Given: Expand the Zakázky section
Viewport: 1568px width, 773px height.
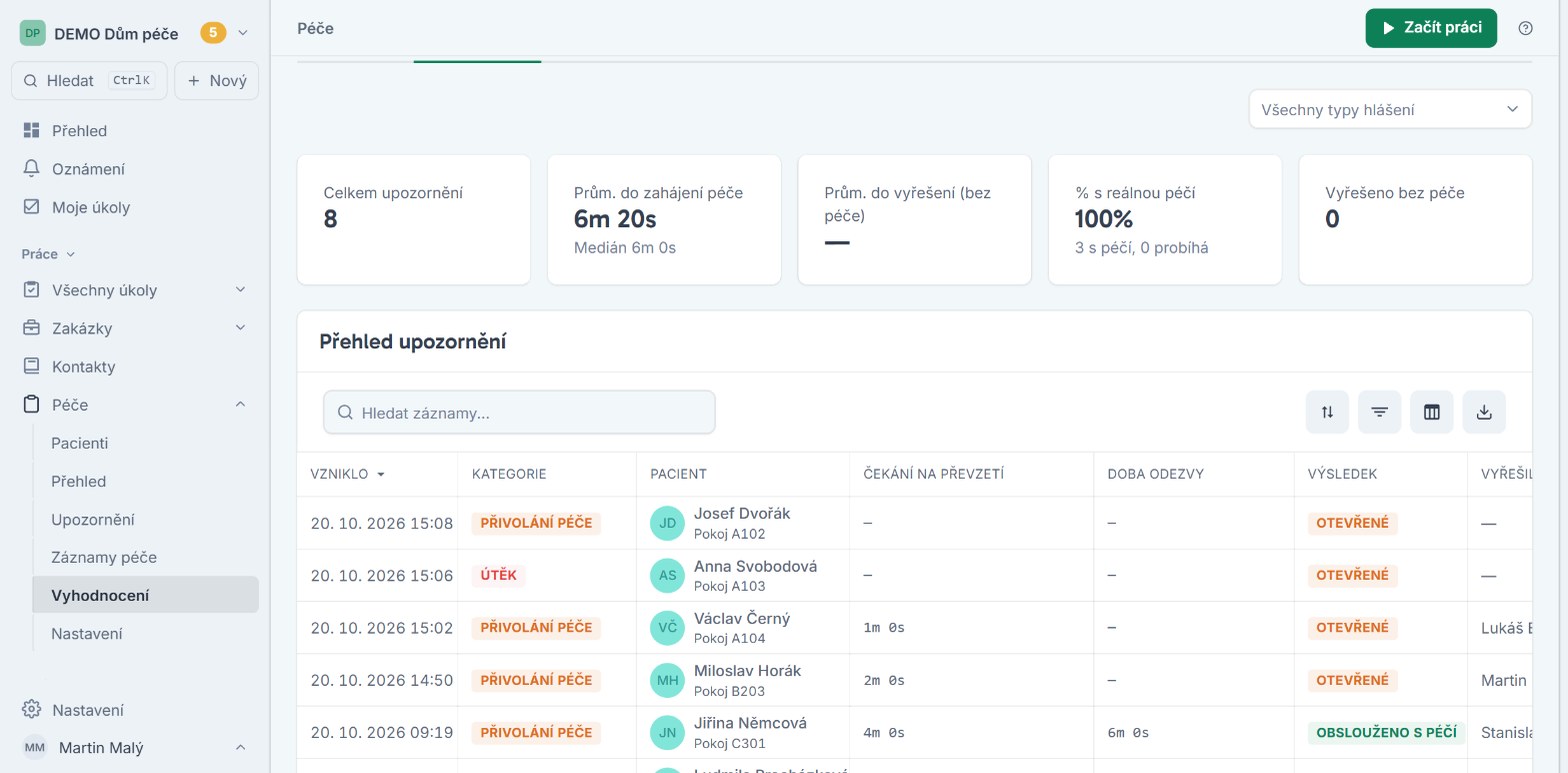Looking at the screenshot, I should pyautogui.click(x=240, y=328).
